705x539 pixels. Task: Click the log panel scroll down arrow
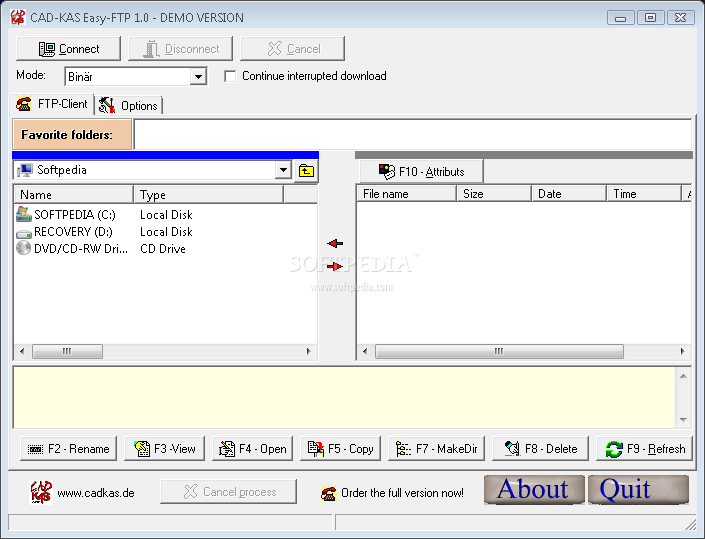tap(683, 419)
